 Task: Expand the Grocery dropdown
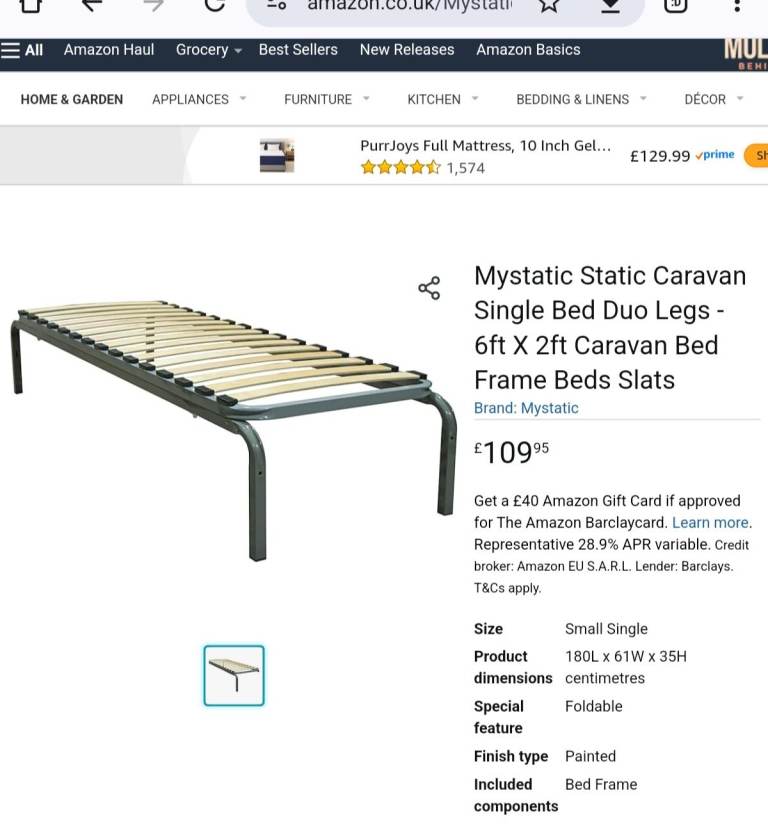click(208, 49)
